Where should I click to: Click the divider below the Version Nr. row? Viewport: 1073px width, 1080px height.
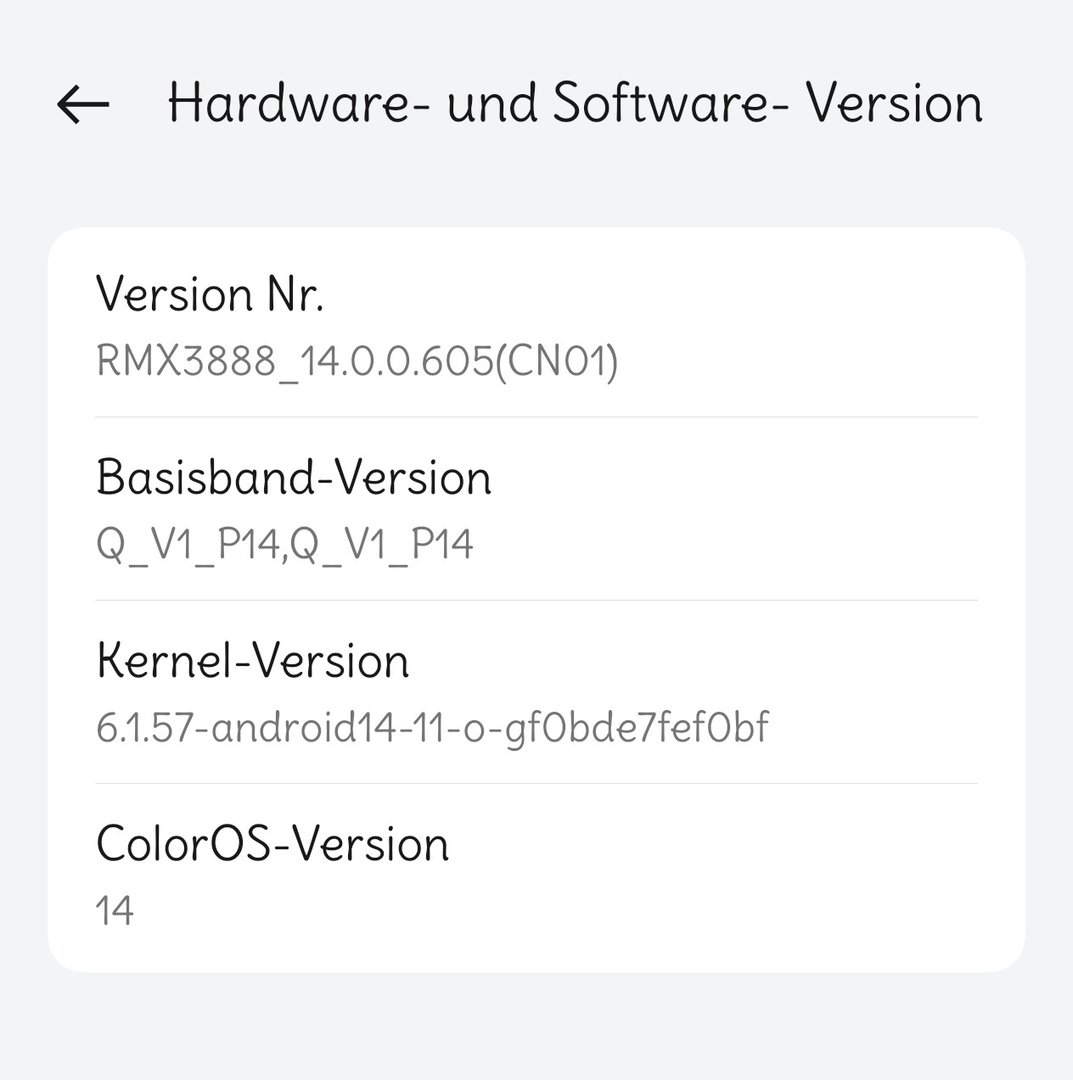coord(536,417)
